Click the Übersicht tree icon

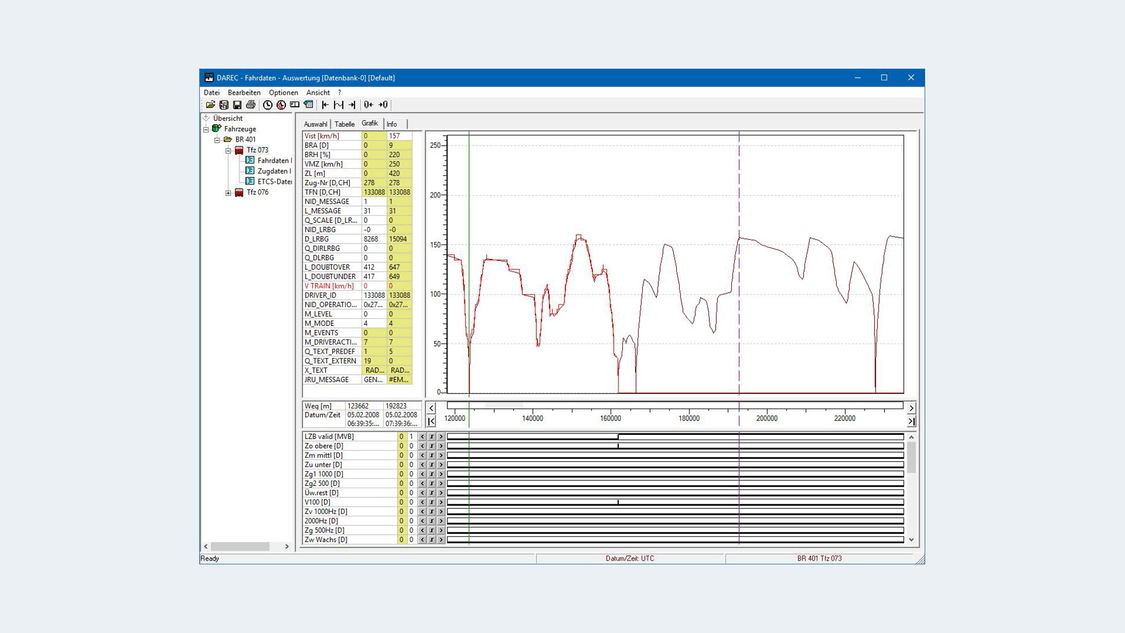[206, 118]
